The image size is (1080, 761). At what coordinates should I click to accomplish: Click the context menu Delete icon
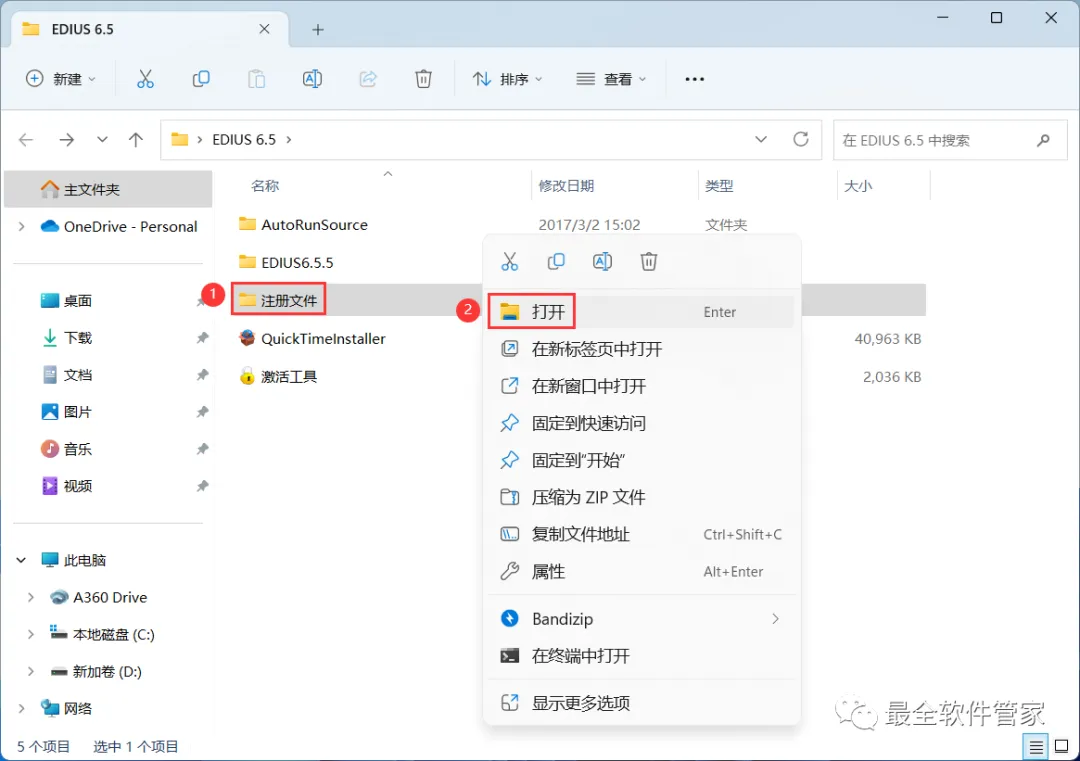649,262
